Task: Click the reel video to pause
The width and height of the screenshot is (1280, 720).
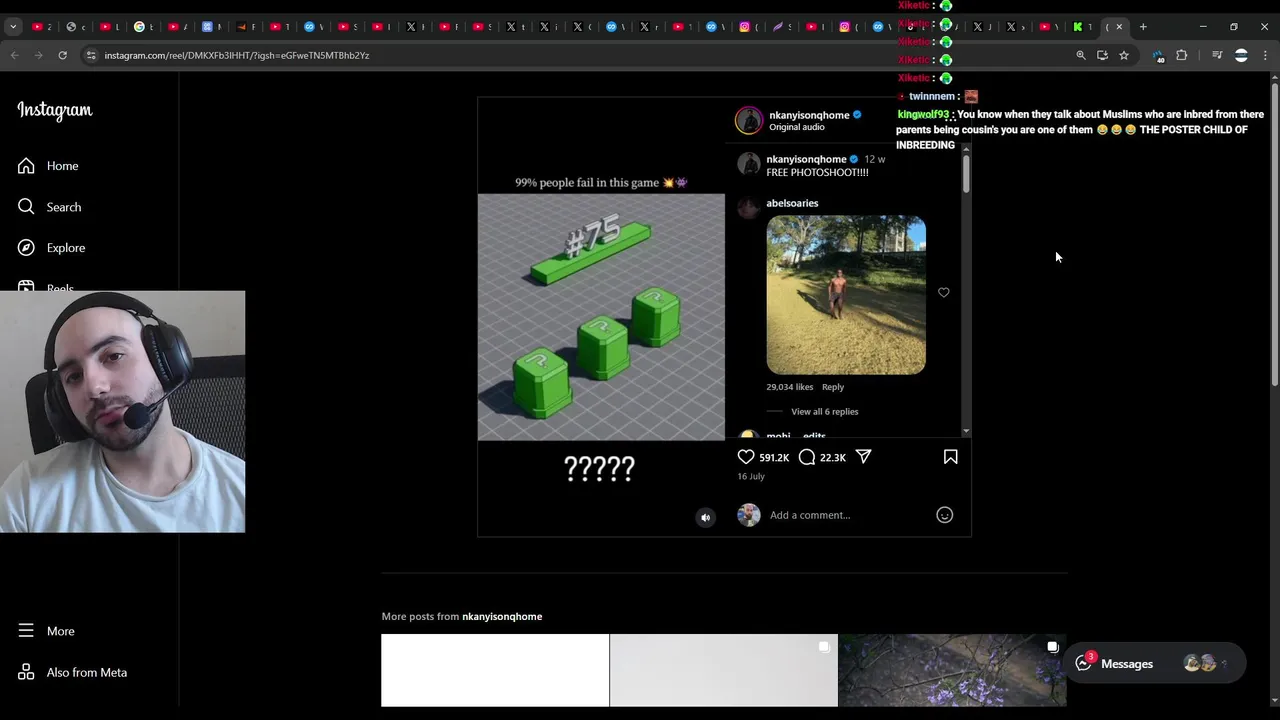Action: (x=601, y=317)
